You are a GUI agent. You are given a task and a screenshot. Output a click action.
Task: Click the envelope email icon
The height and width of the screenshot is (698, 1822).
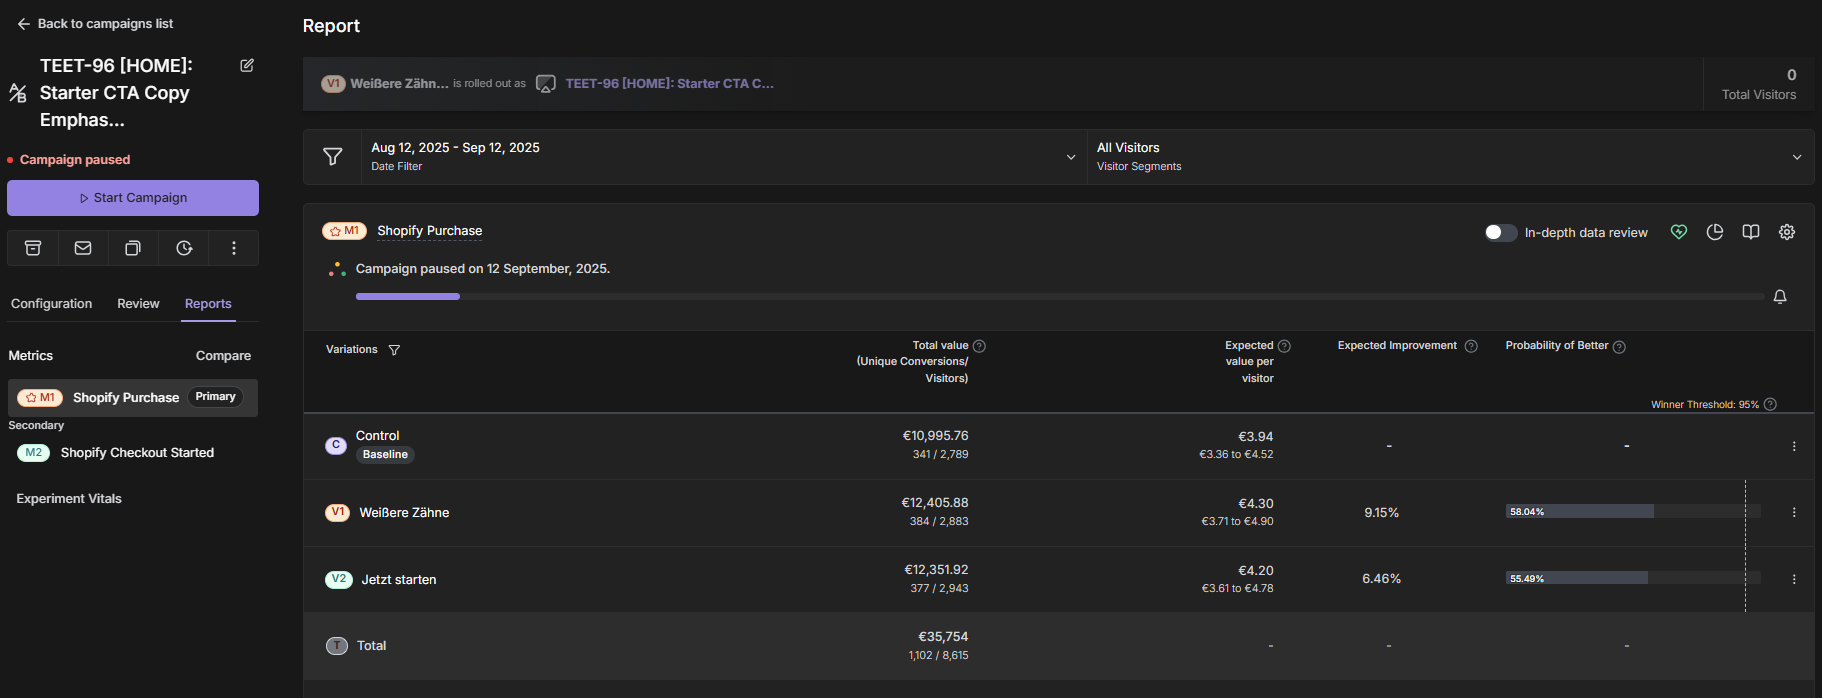(83, 248)
